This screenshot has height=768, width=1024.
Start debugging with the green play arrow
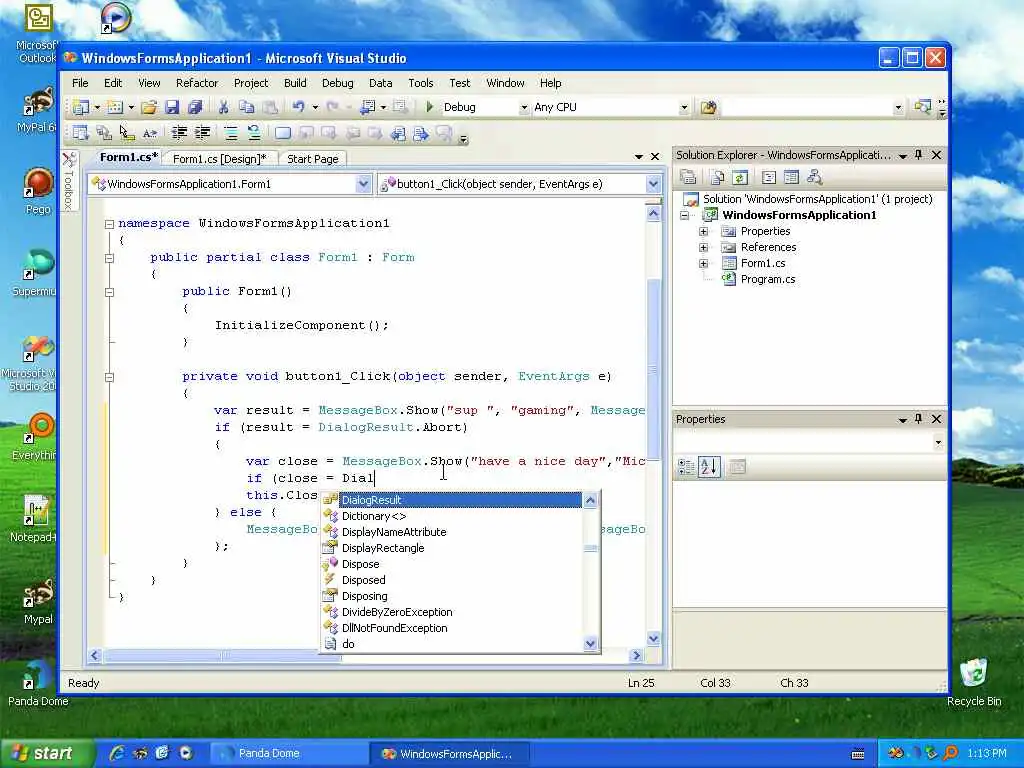[x=429, y=106]
